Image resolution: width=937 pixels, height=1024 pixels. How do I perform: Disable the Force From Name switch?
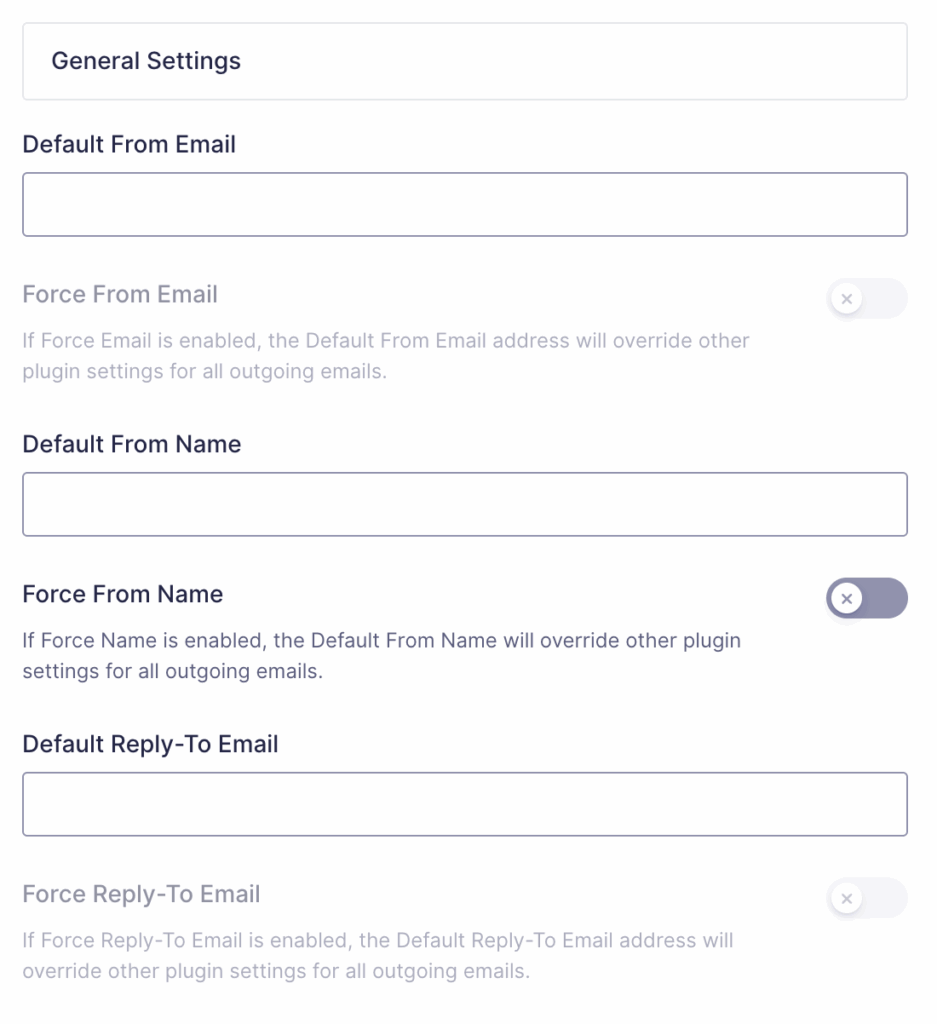click(867, 599)
